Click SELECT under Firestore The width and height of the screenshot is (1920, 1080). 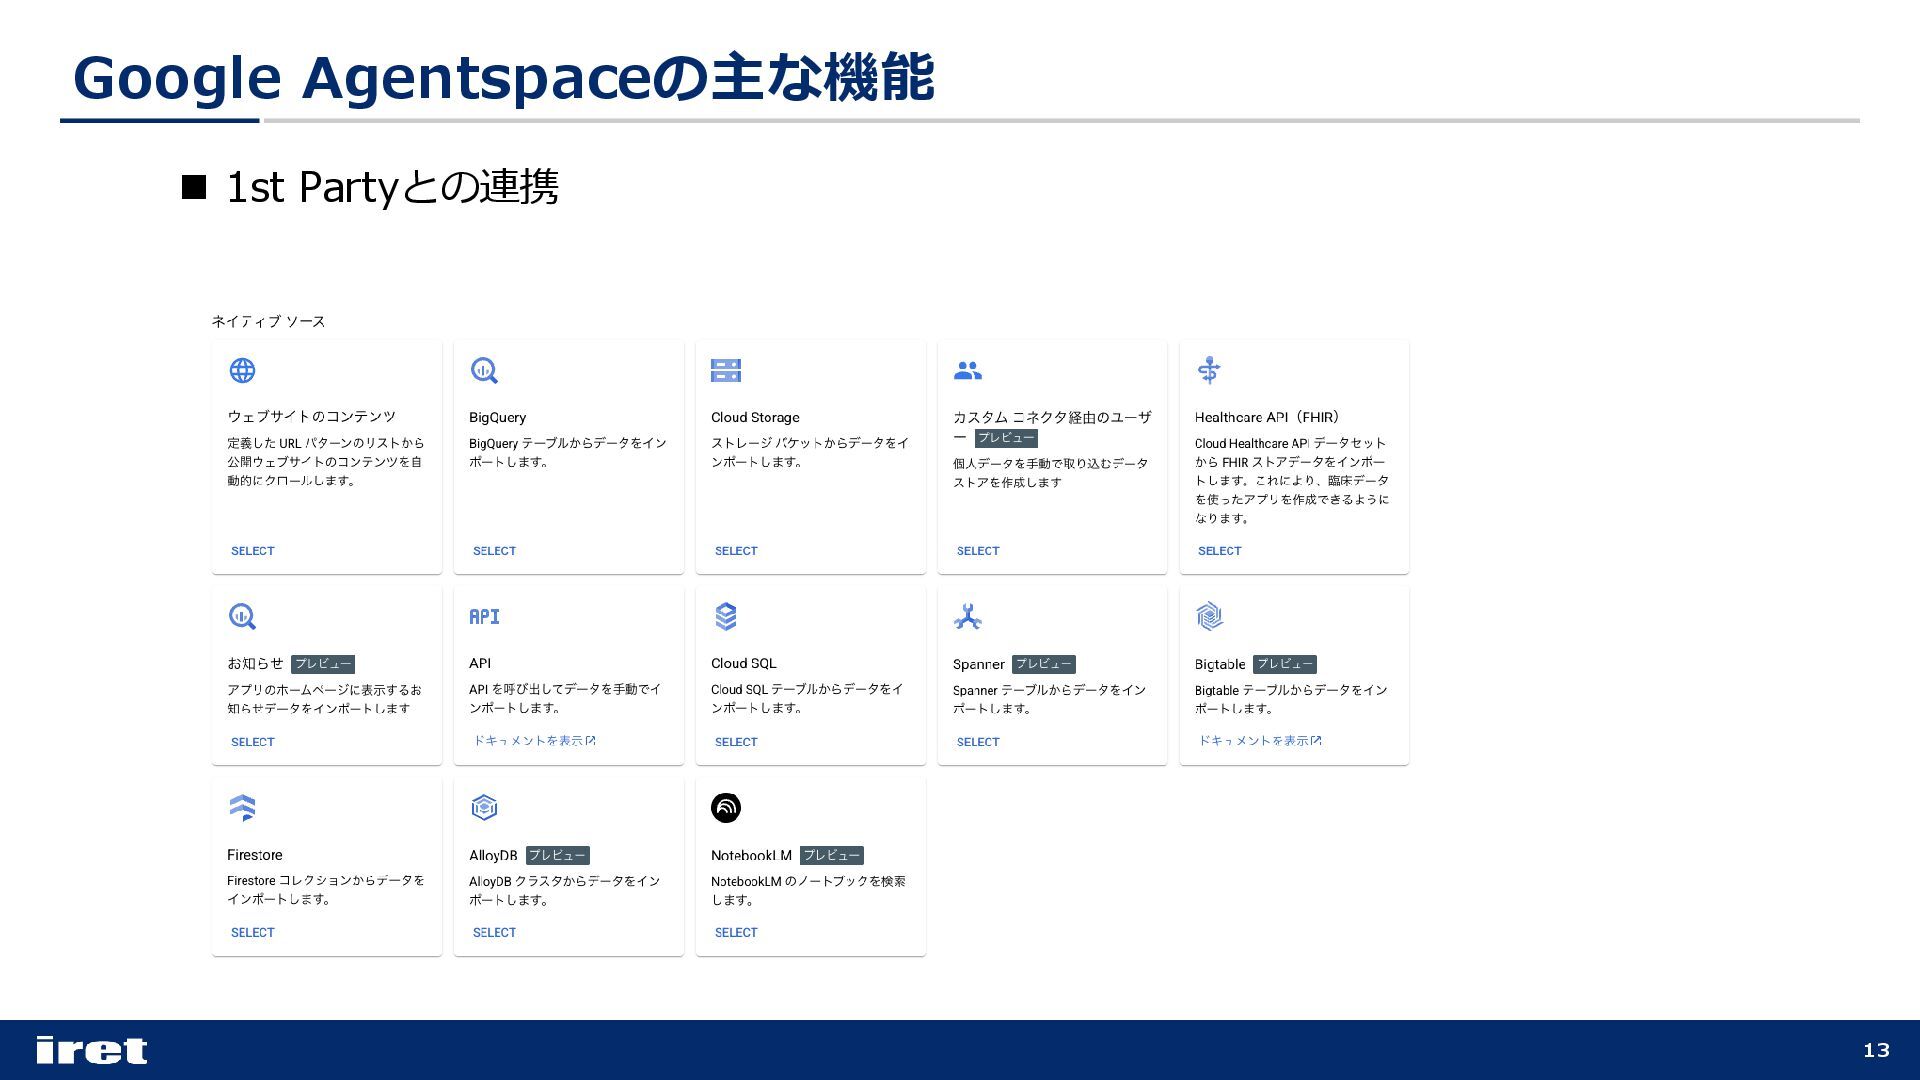coord(252,933)
